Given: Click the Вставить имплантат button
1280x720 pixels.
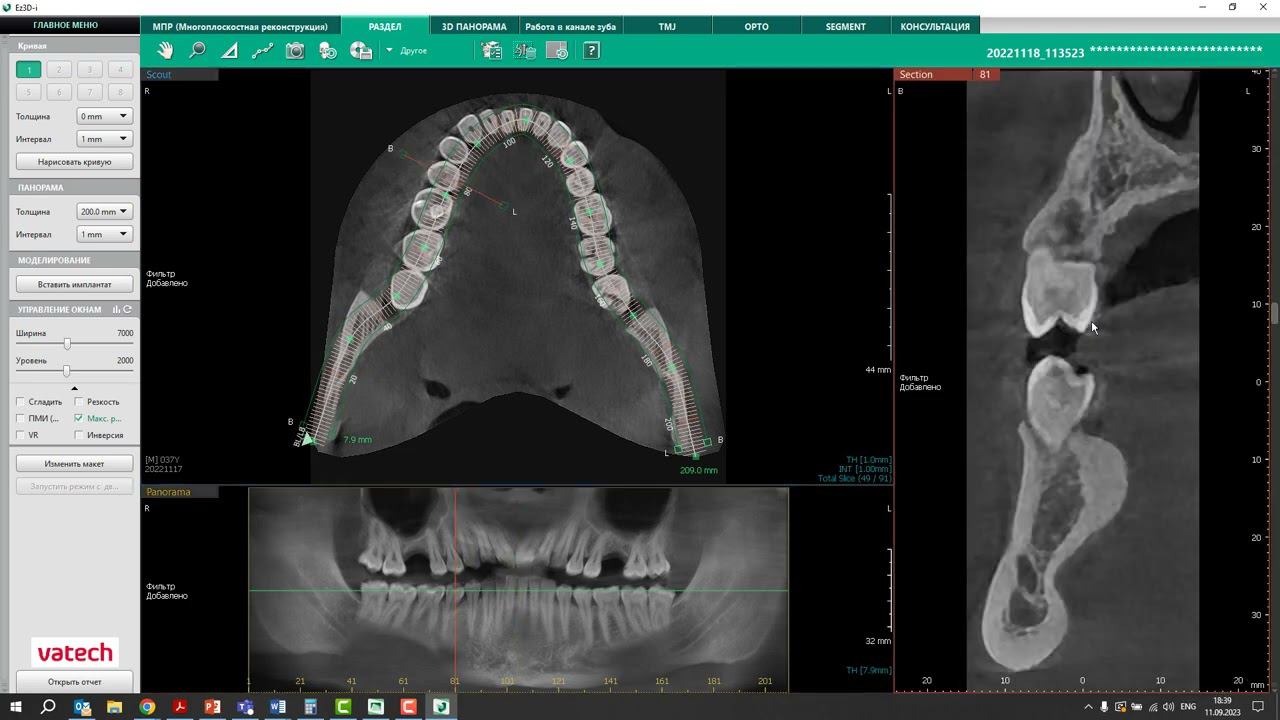Looking at the screenshot, I should 75,284.
